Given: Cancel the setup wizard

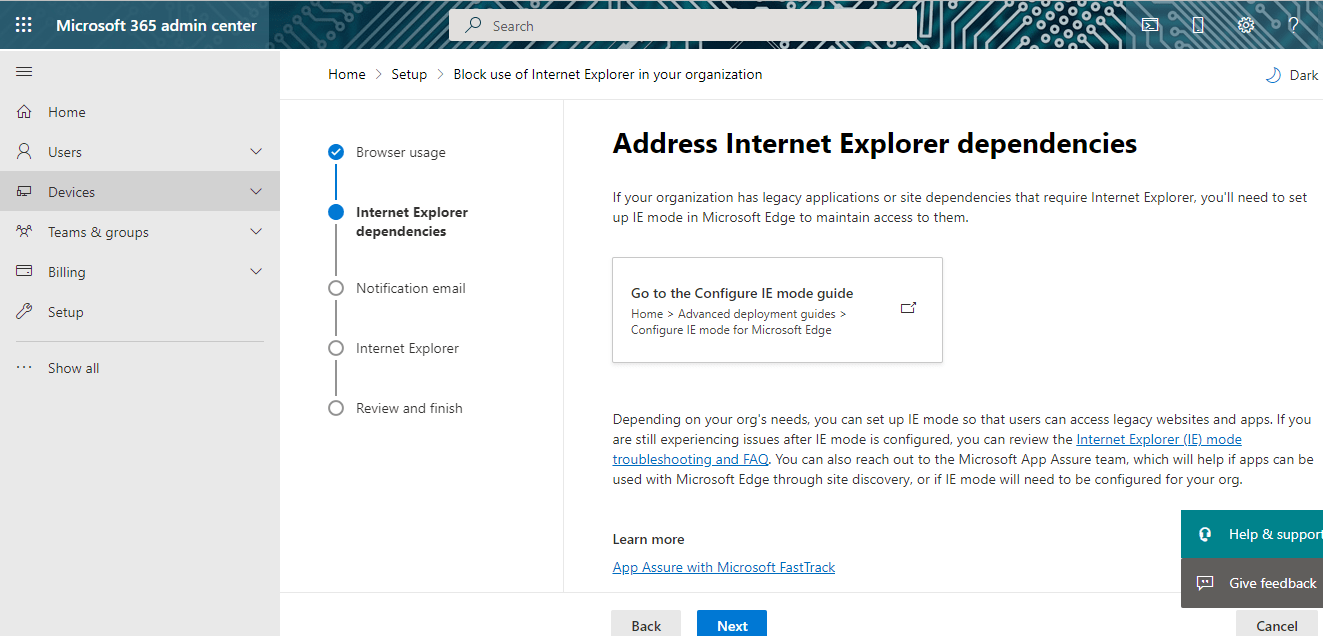Looking at the screenshot, I should click(1277, 625).
